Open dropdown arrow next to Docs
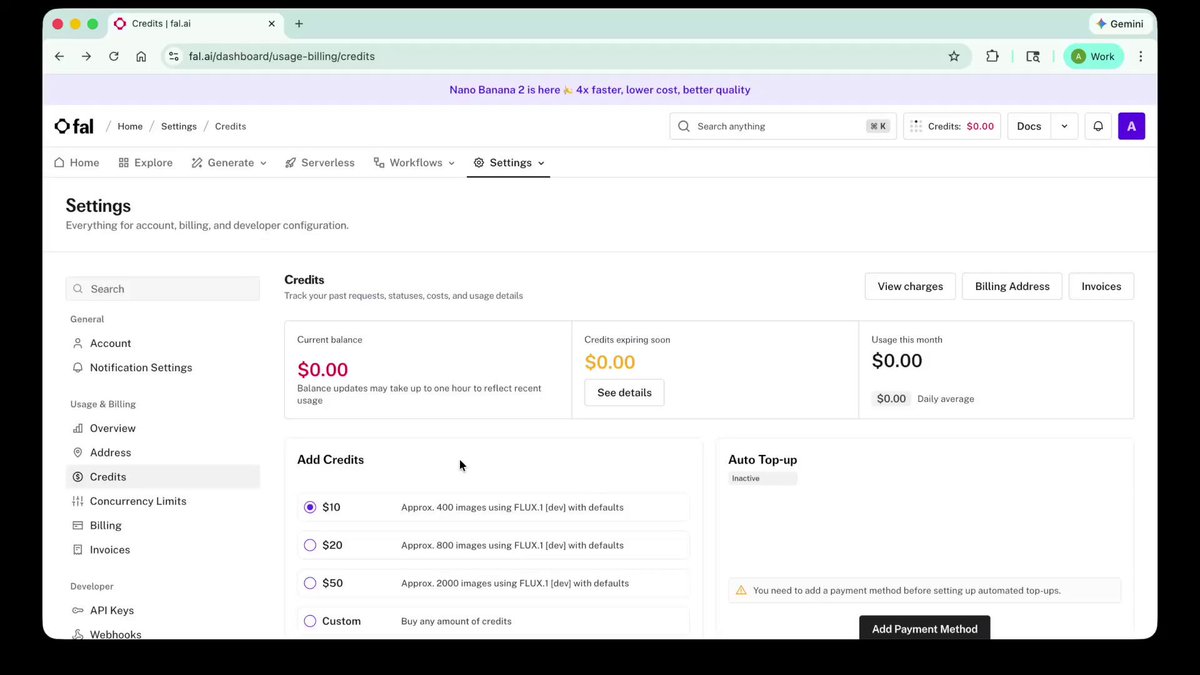This screenshot has width=1200, height=675. click(1064, 126)
